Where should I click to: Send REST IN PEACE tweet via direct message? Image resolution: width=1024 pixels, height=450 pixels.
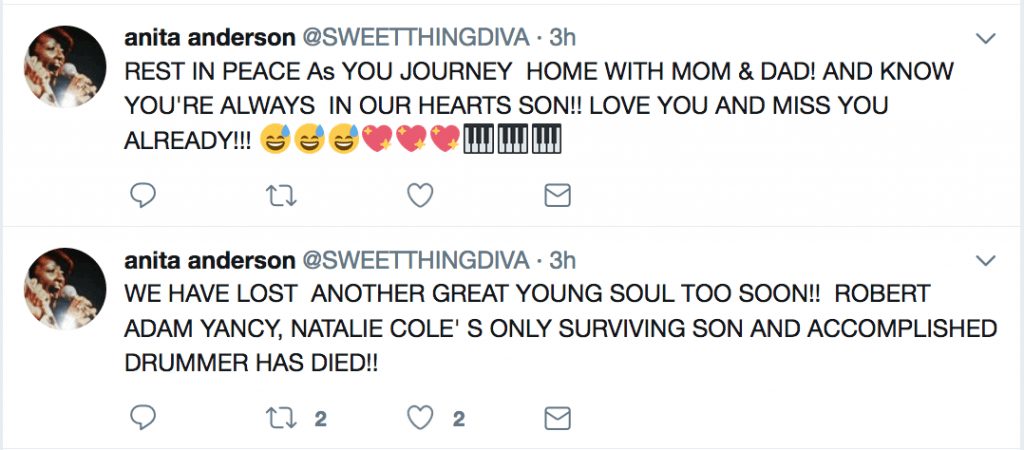557,195
